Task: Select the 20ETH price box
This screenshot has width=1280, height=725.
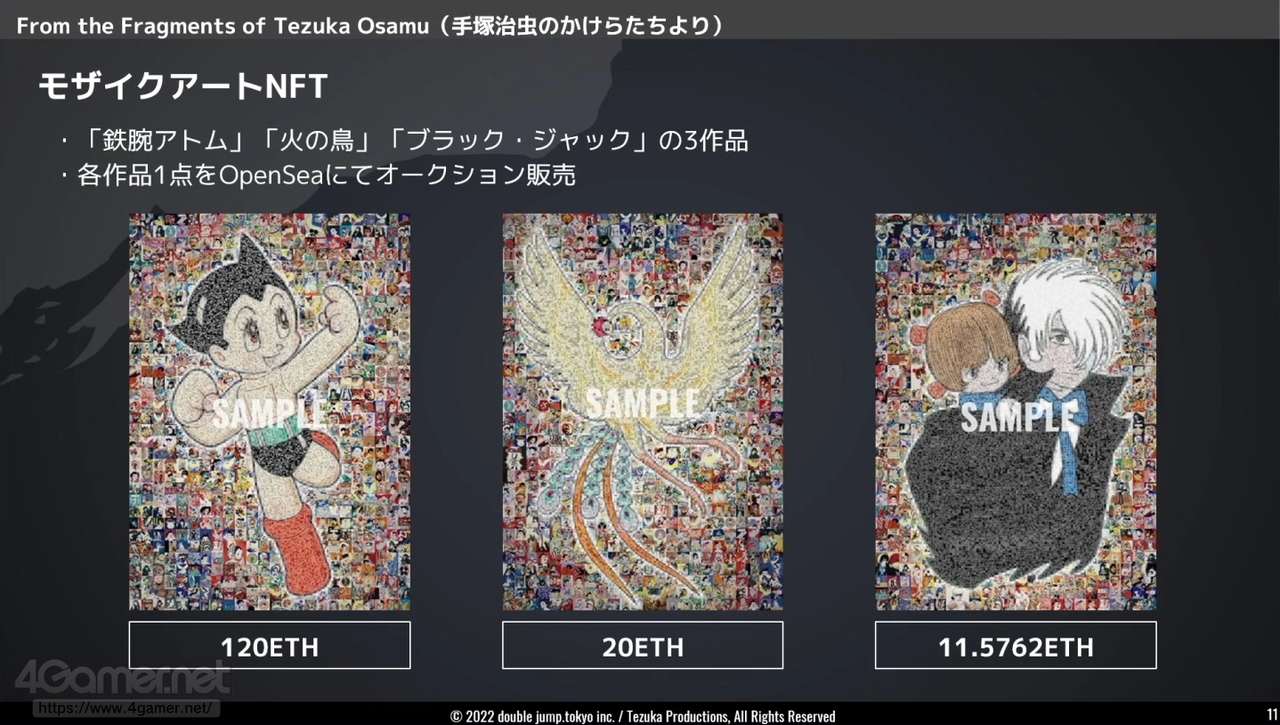Action: [x=643, y=646]
